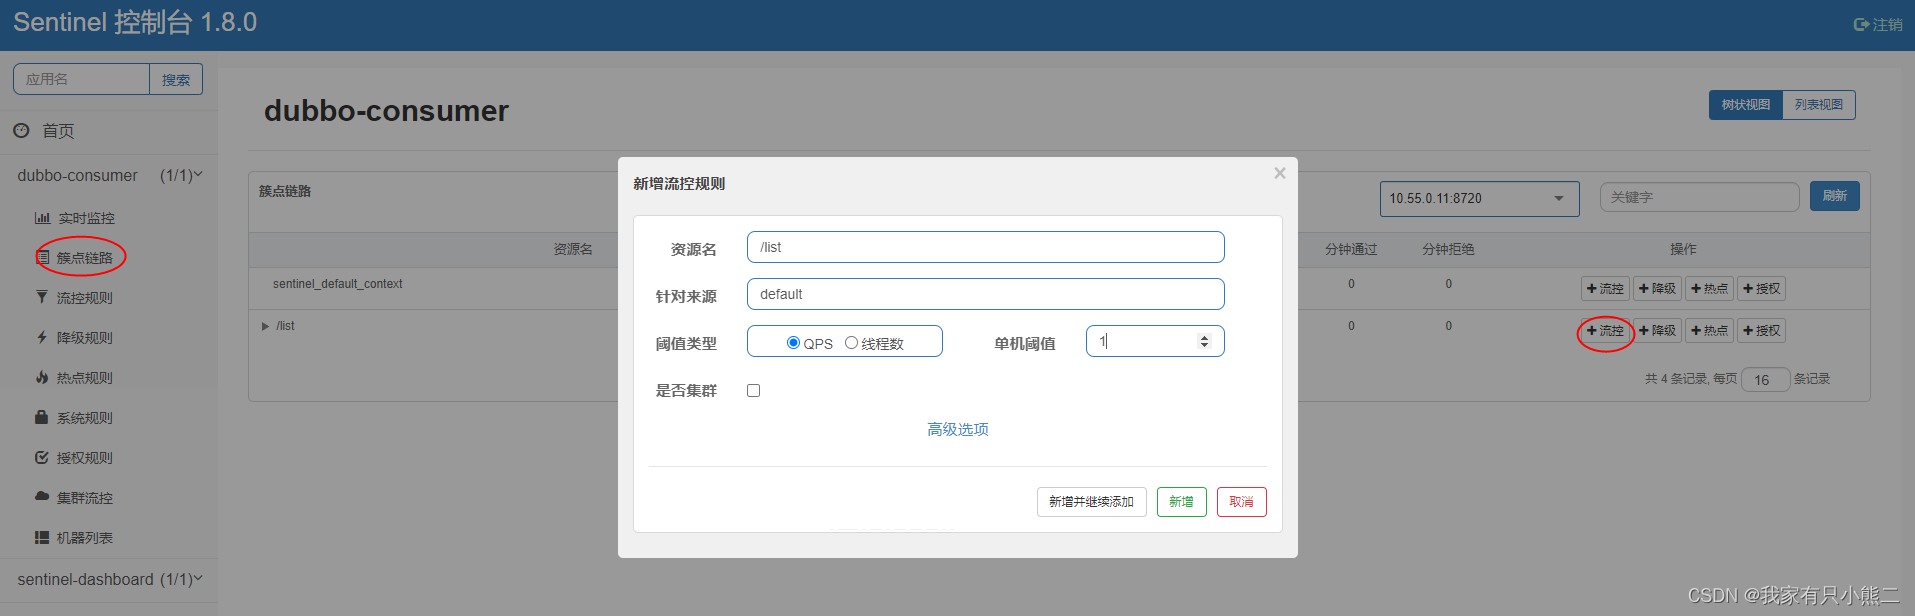
Task: Open 高级选项 advanced options link
Action: coord(958,430)
